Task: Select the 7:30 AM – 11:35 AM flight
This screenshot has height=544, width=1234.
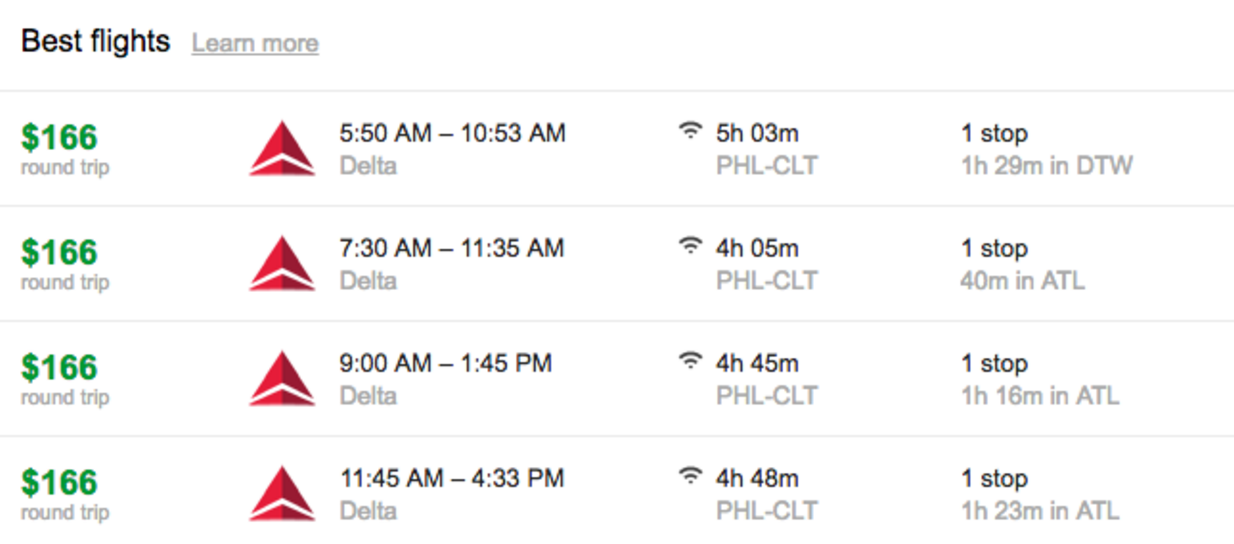Action: click(x=617, y=264)
